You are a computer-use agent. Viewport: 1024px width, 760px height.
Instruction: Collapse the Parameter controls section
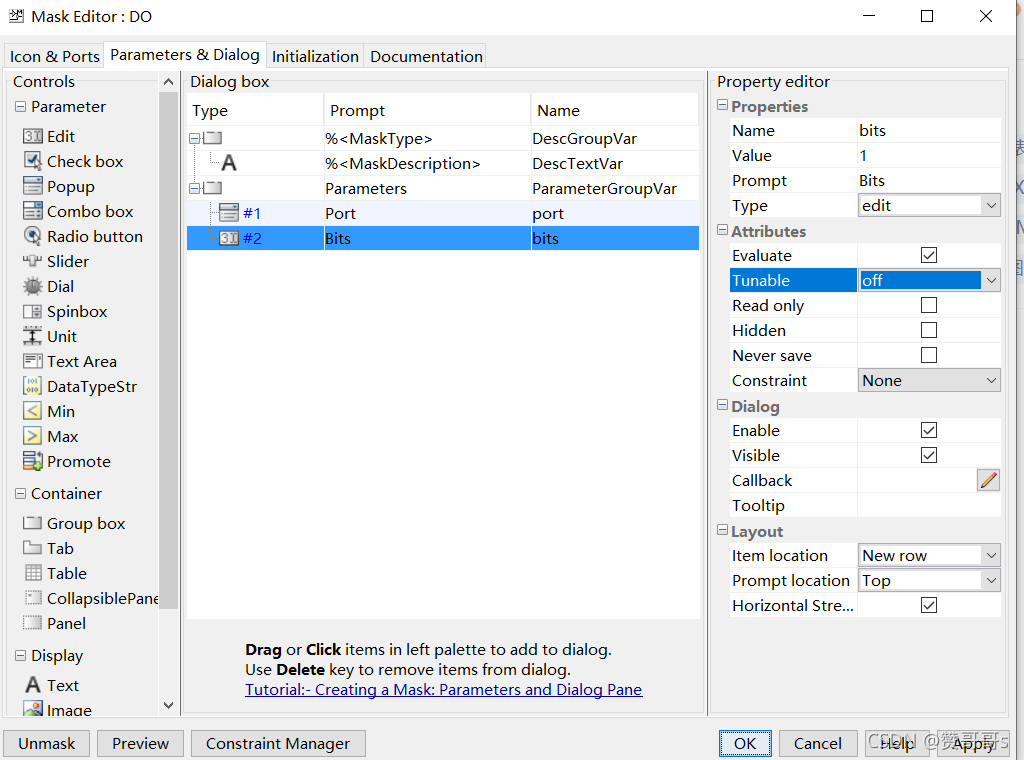(x=20, y=106)
